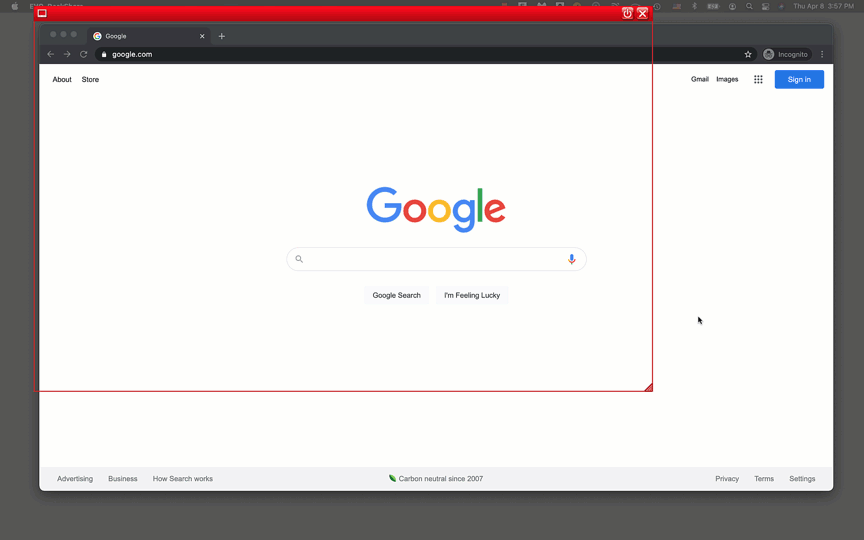Click the leaf icon beside Carbon neutral
This screenshot has width=864, height=540.
click(392, 478)
